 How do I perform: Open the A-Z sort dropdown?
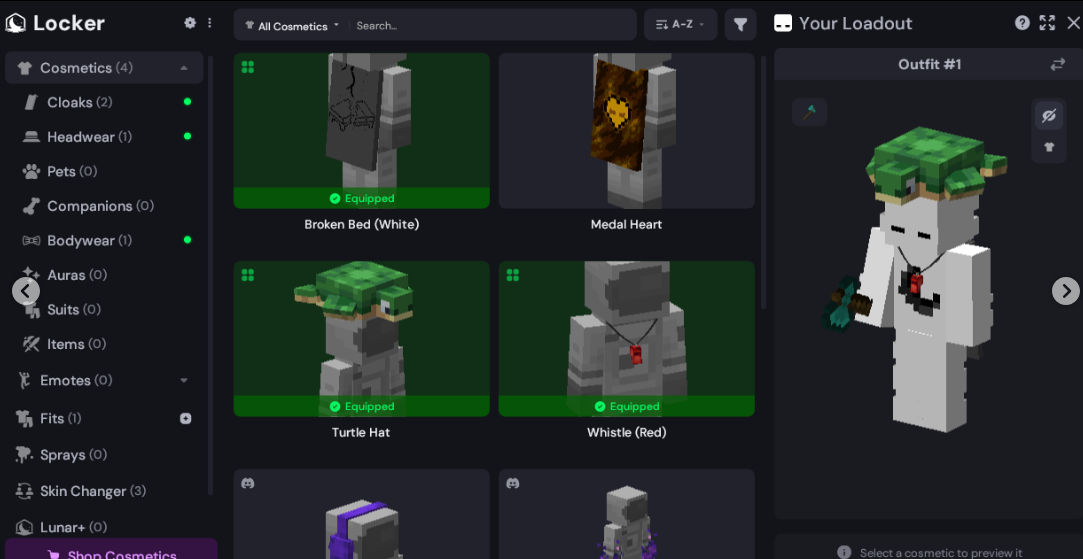point(680,25)
